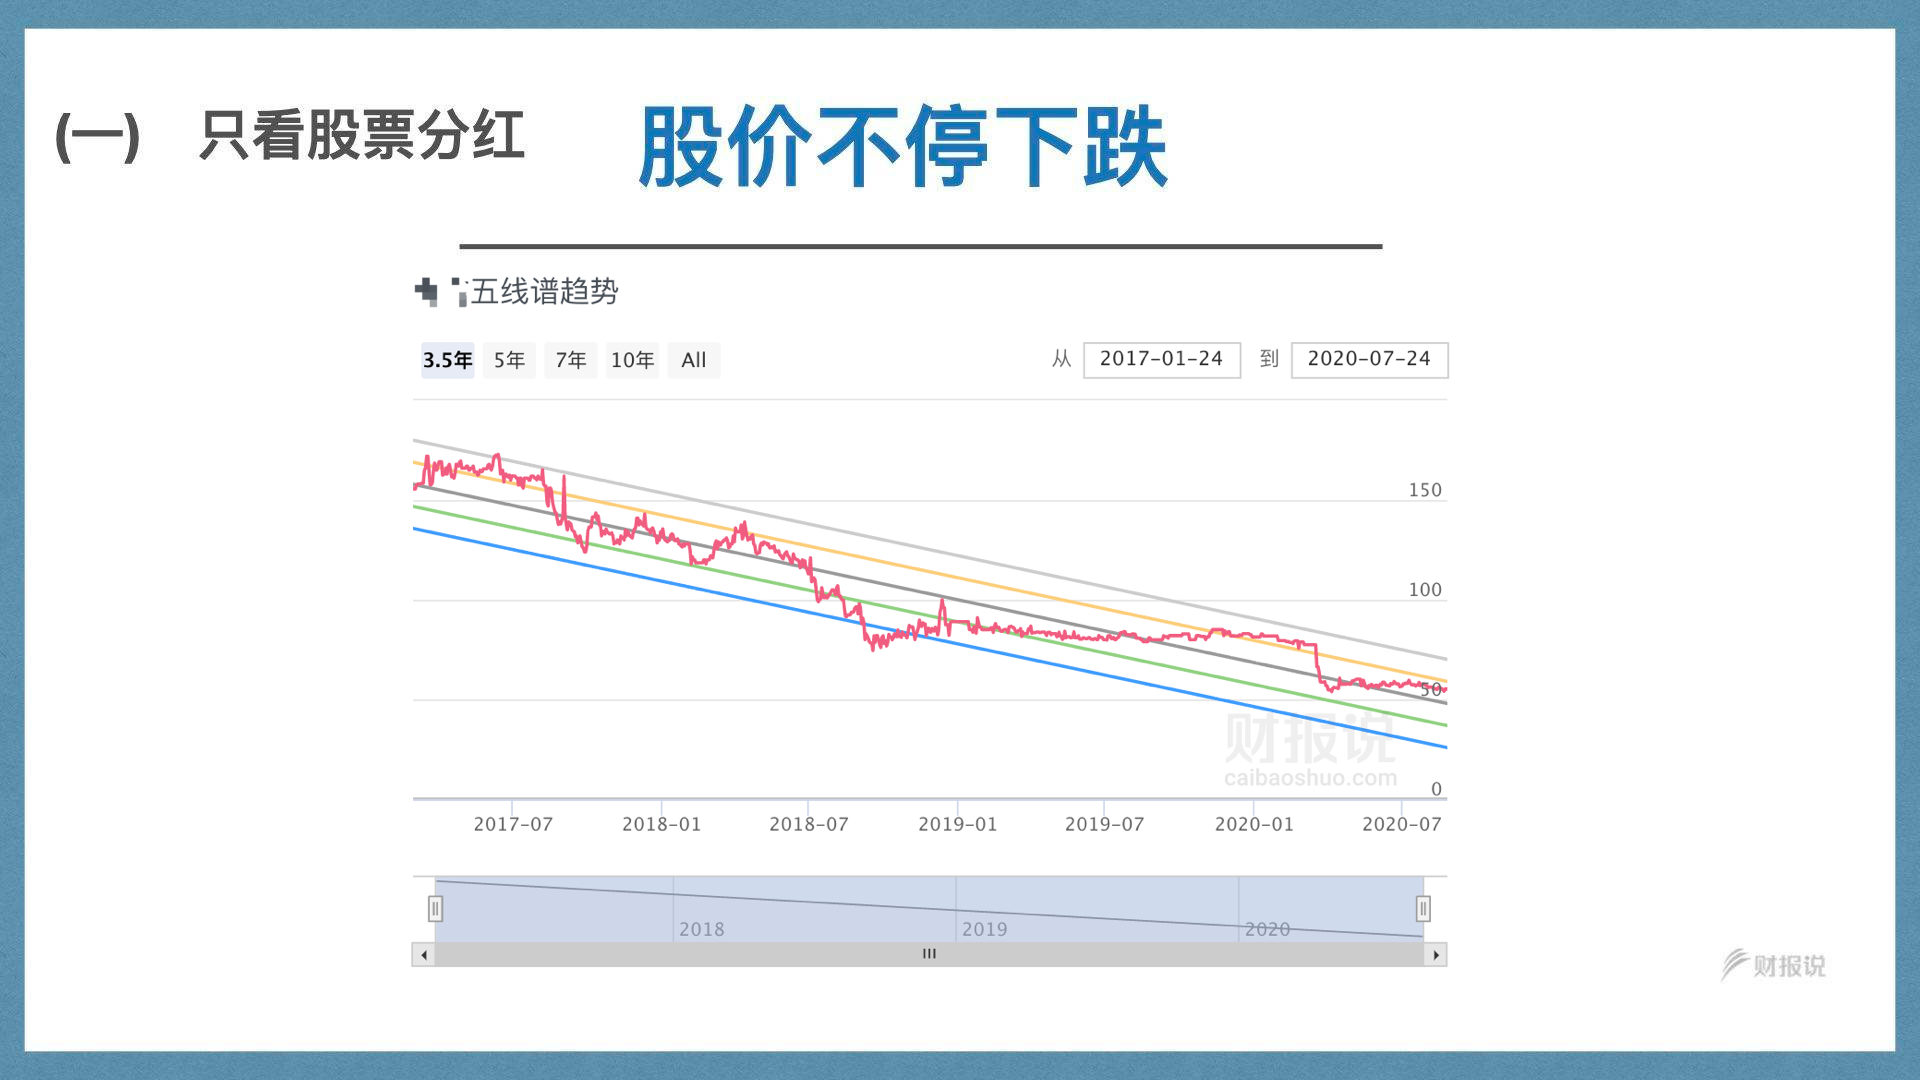The width and height of the screenshot is (1920, 1080).
Task: Click the 7年 time range button
Action: (571, 359)
